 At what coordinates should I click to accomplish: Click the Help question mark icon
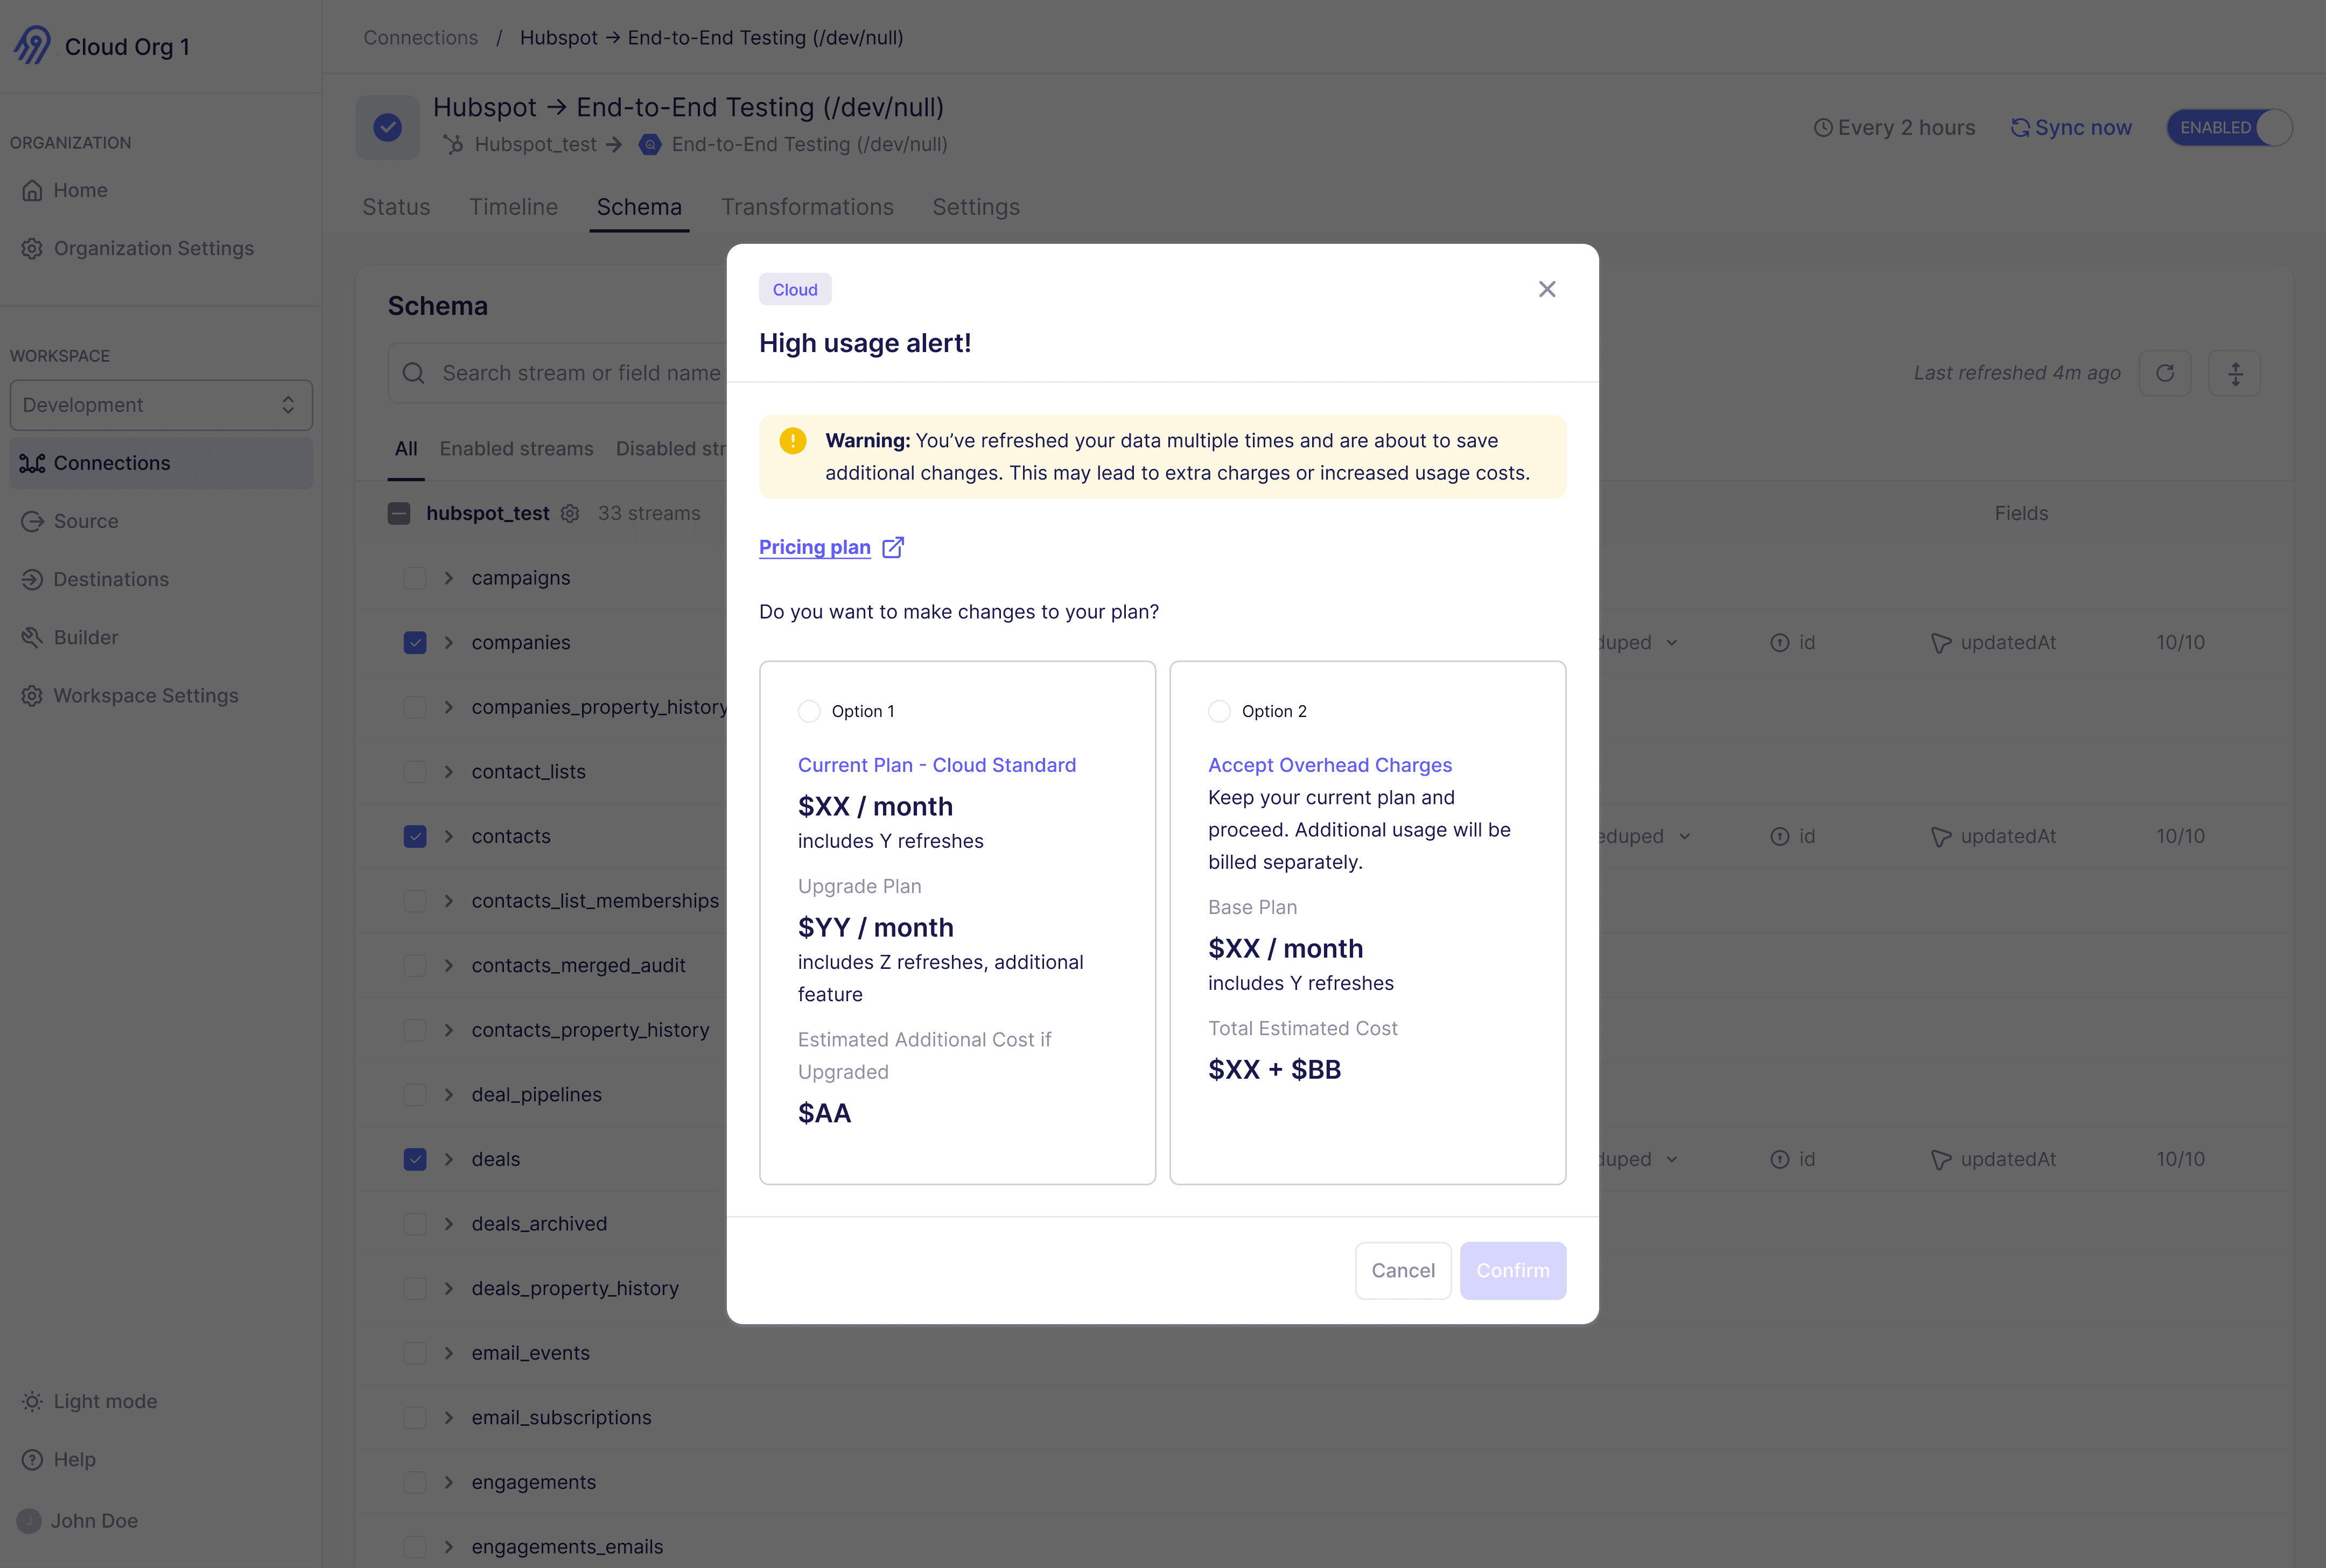[x=32, y=1459]
